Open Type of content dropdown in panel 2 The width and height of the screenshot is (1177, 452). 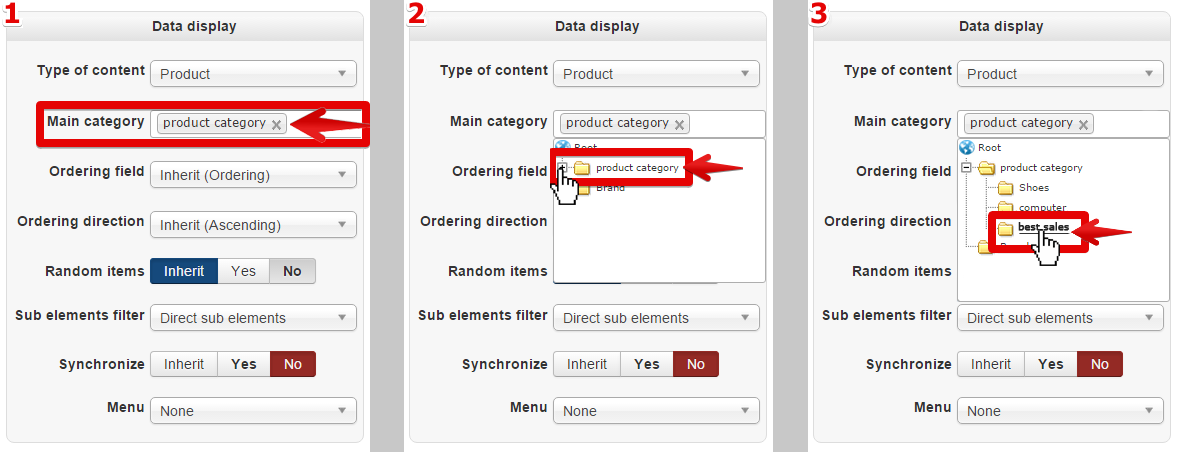(656, 74)
